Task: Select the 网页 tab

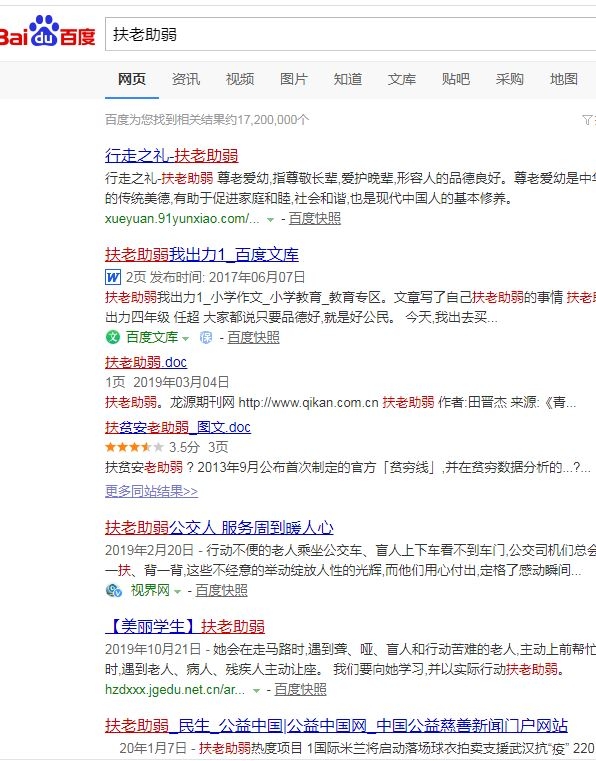Action: [x=132, y=79]
